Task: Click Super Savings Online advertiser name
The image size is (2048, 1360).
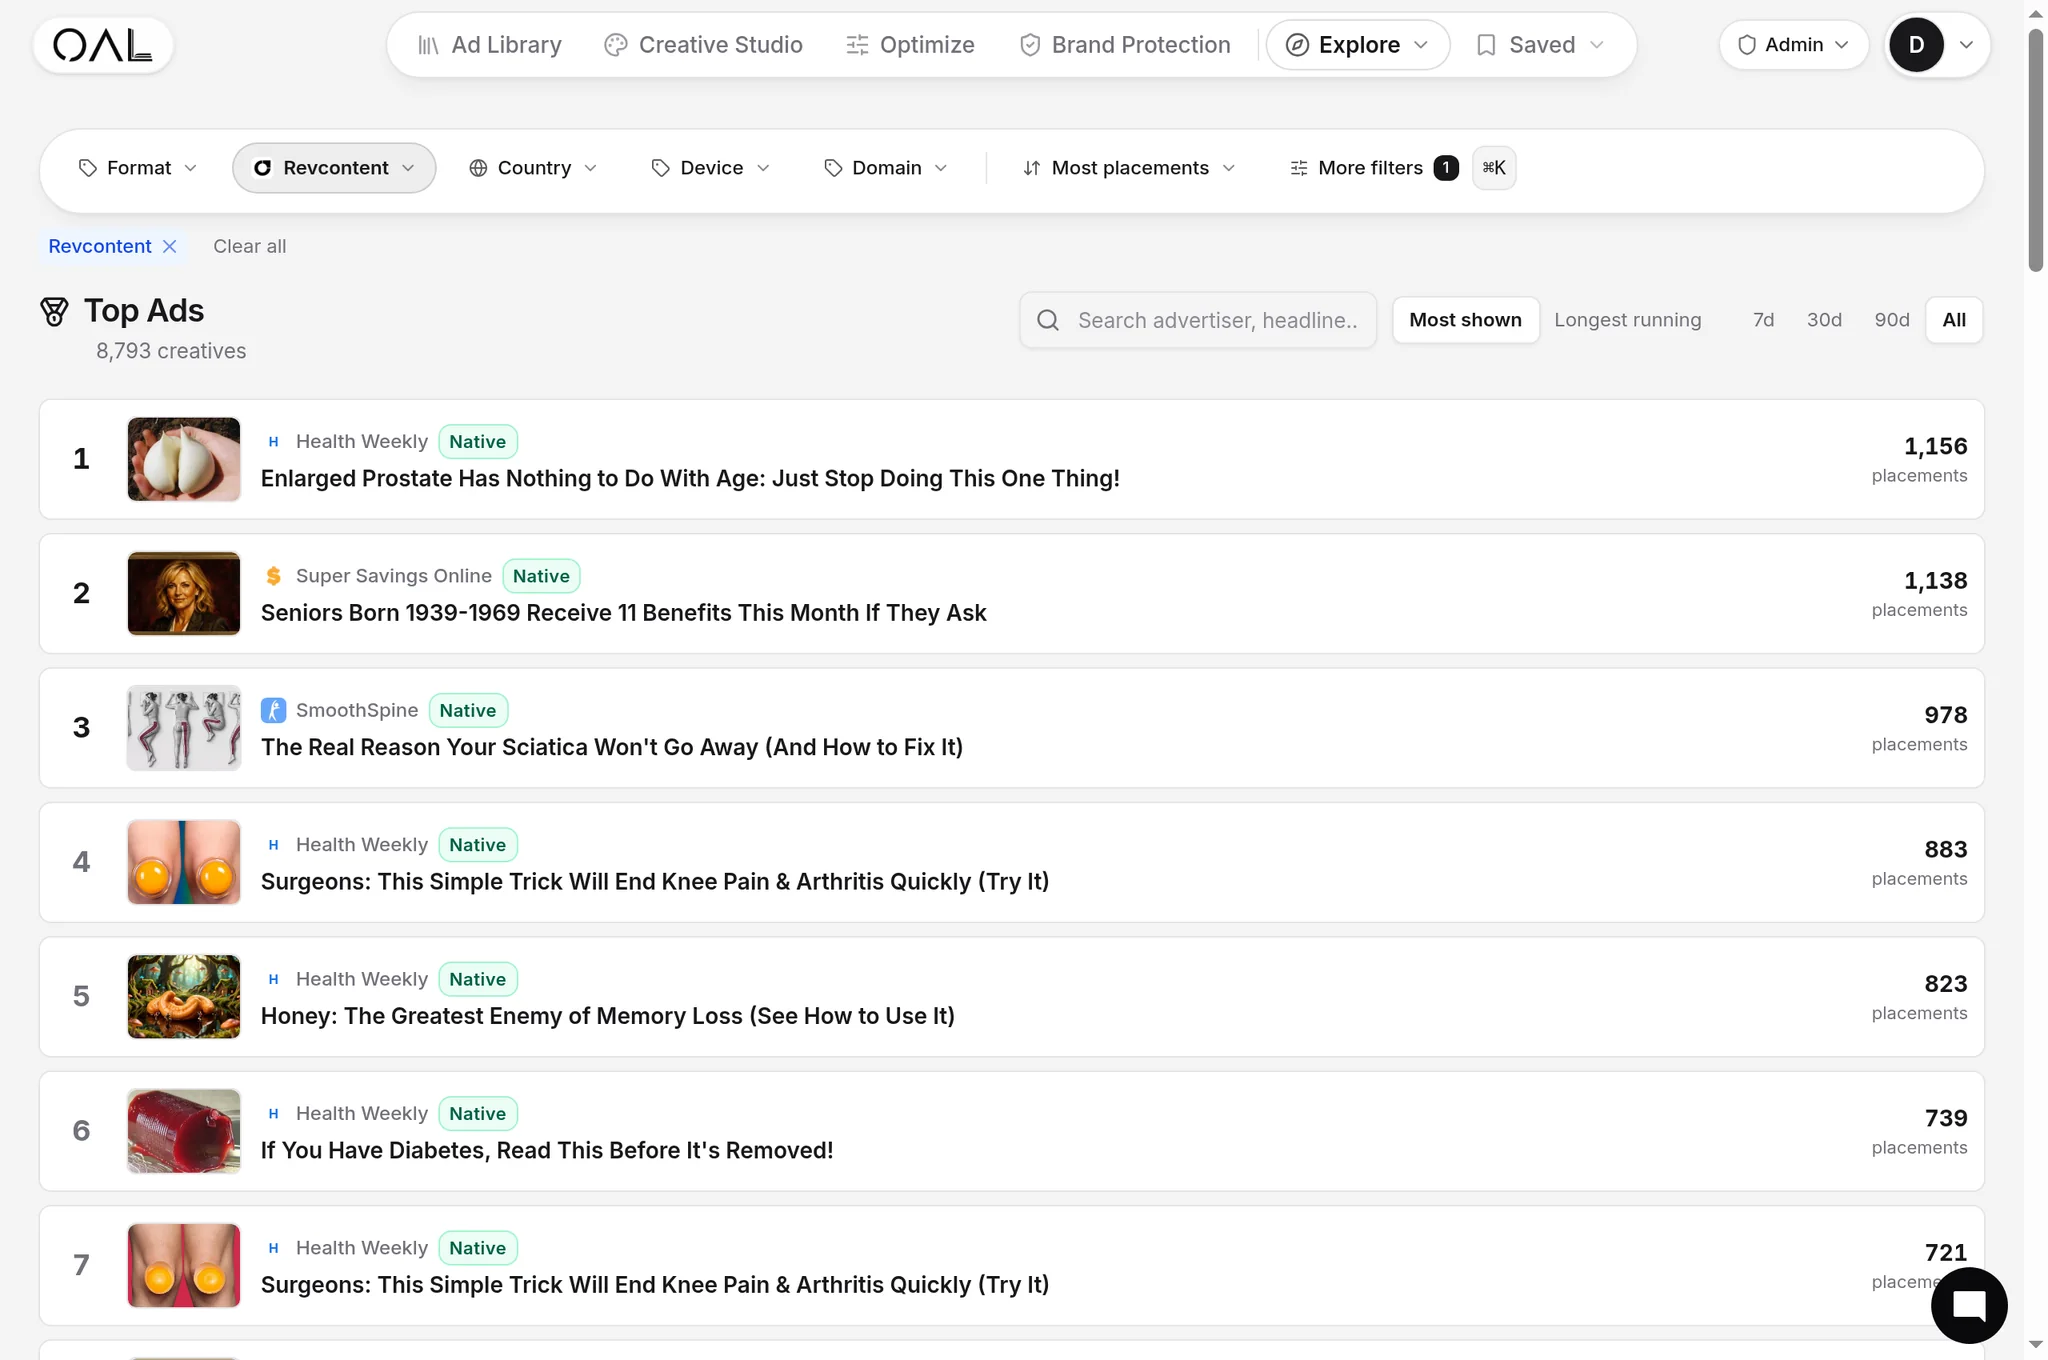Action: (394, 576)
